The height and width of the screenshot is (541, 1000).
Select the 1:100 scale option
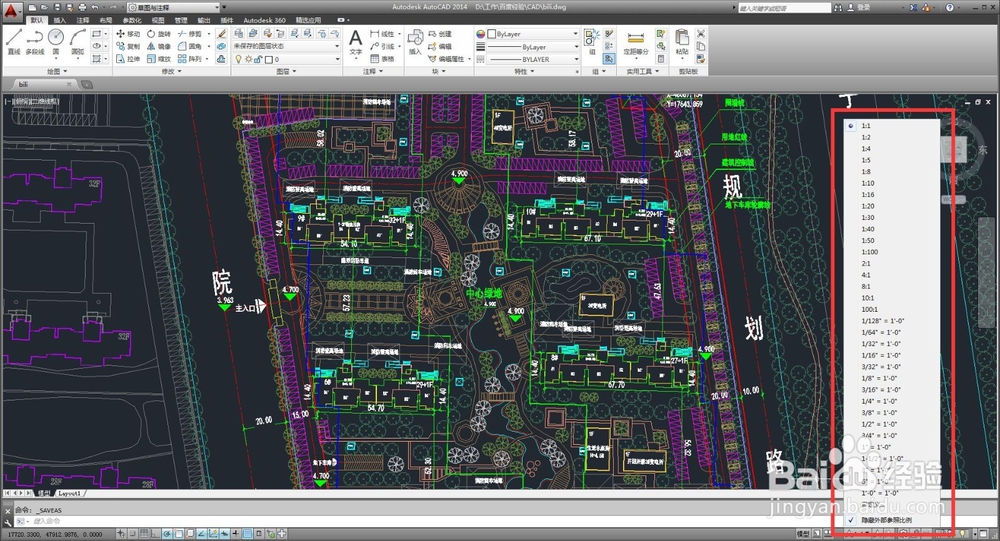coord(869,252)
